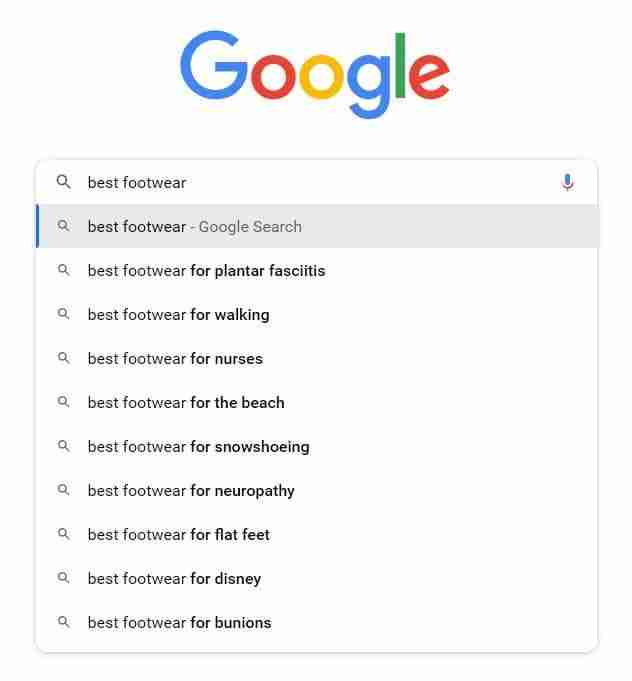The width and height of the screenshot is (632, 681).
Task: Choose 'best footwear for the beach'
Action: pyautogui.click(x=186, y=403)
